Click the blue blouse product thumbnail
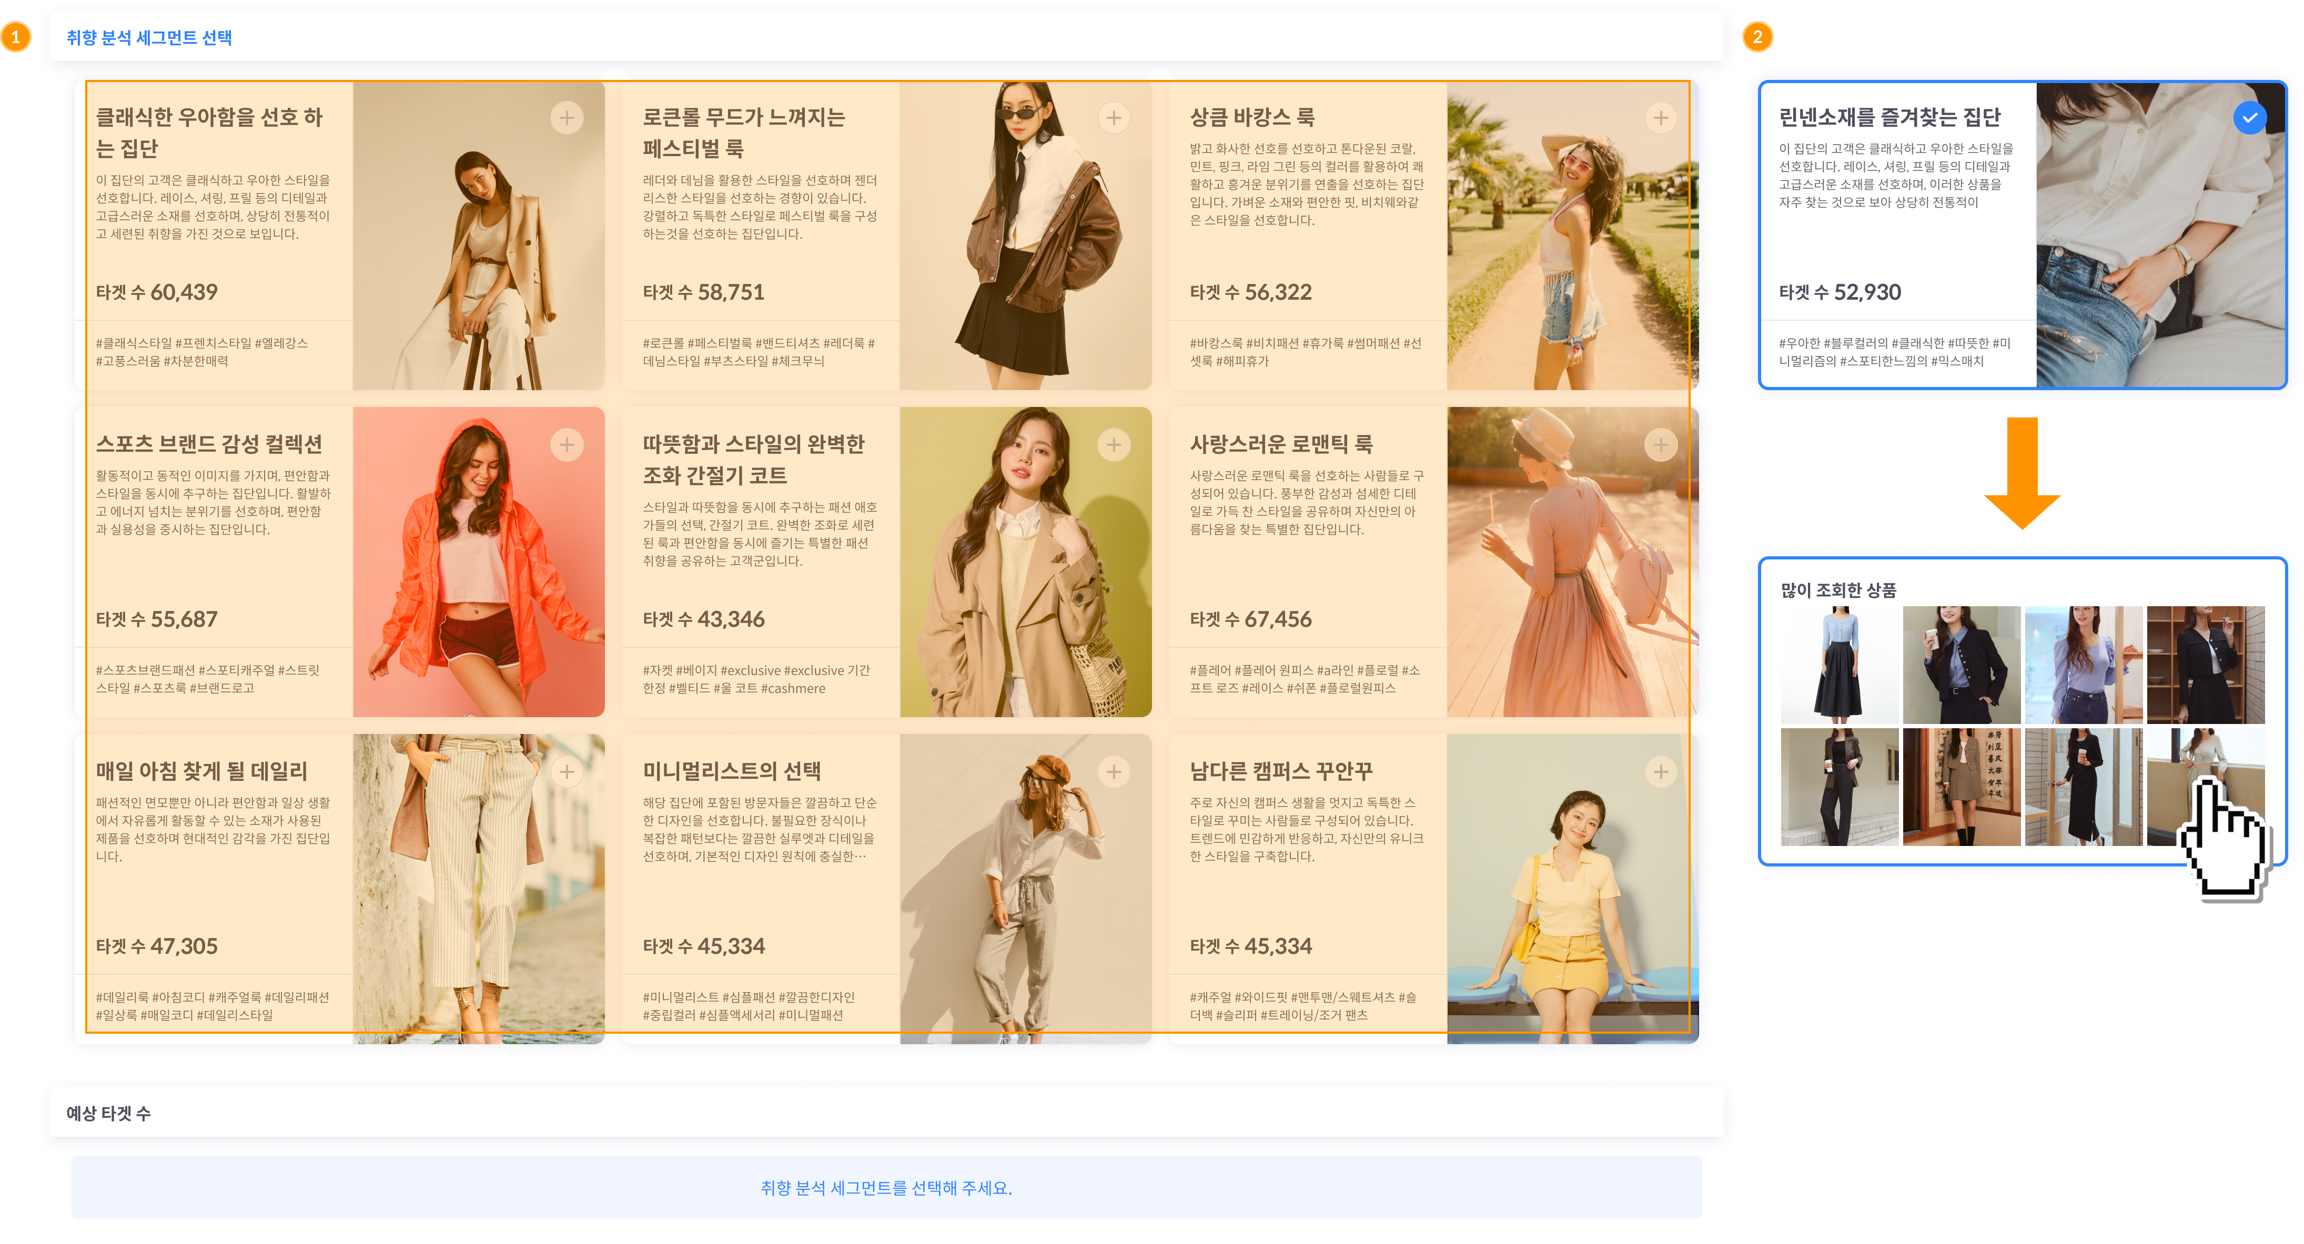The height and width of the screenshot is (1244, 2304). [2083, 665]
